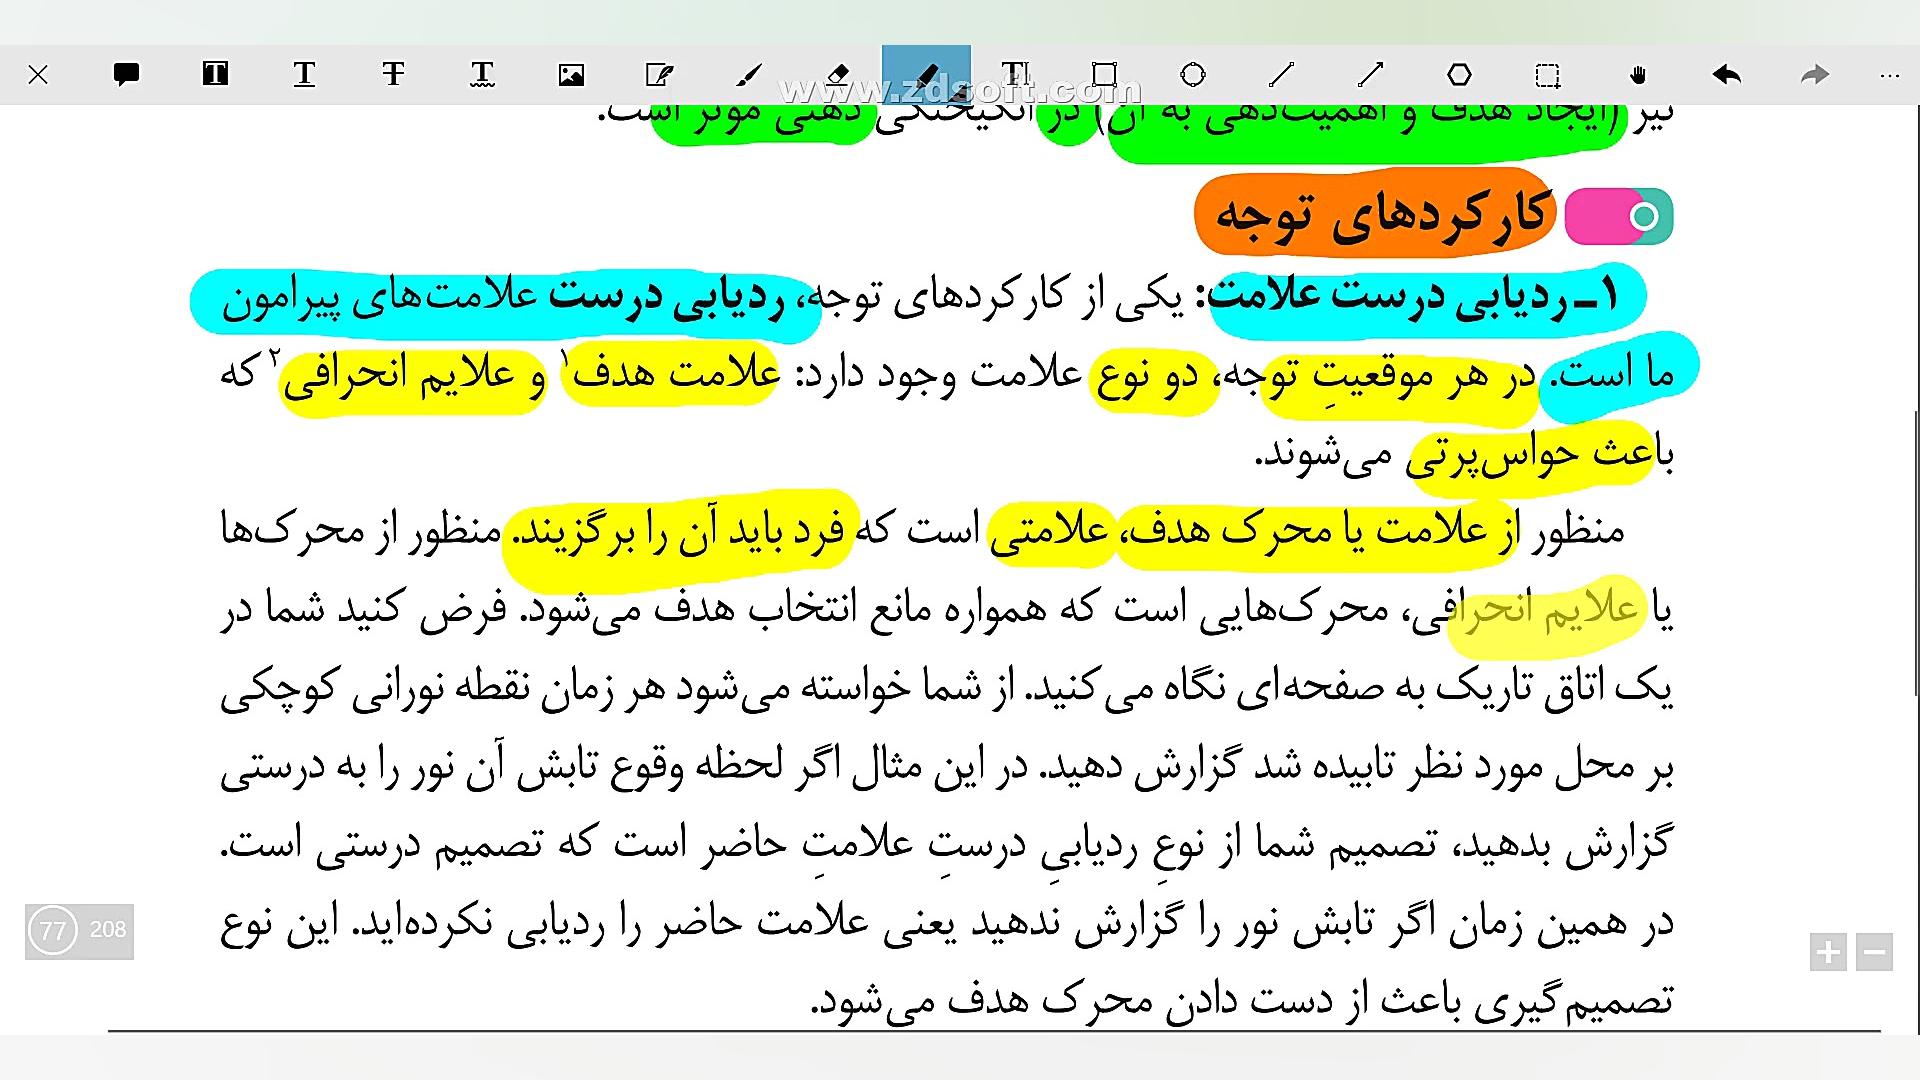The width and height of the screenshot is (1920, 1080).
Task: Select the polygon shape tool
Action: click(1460, 75)
